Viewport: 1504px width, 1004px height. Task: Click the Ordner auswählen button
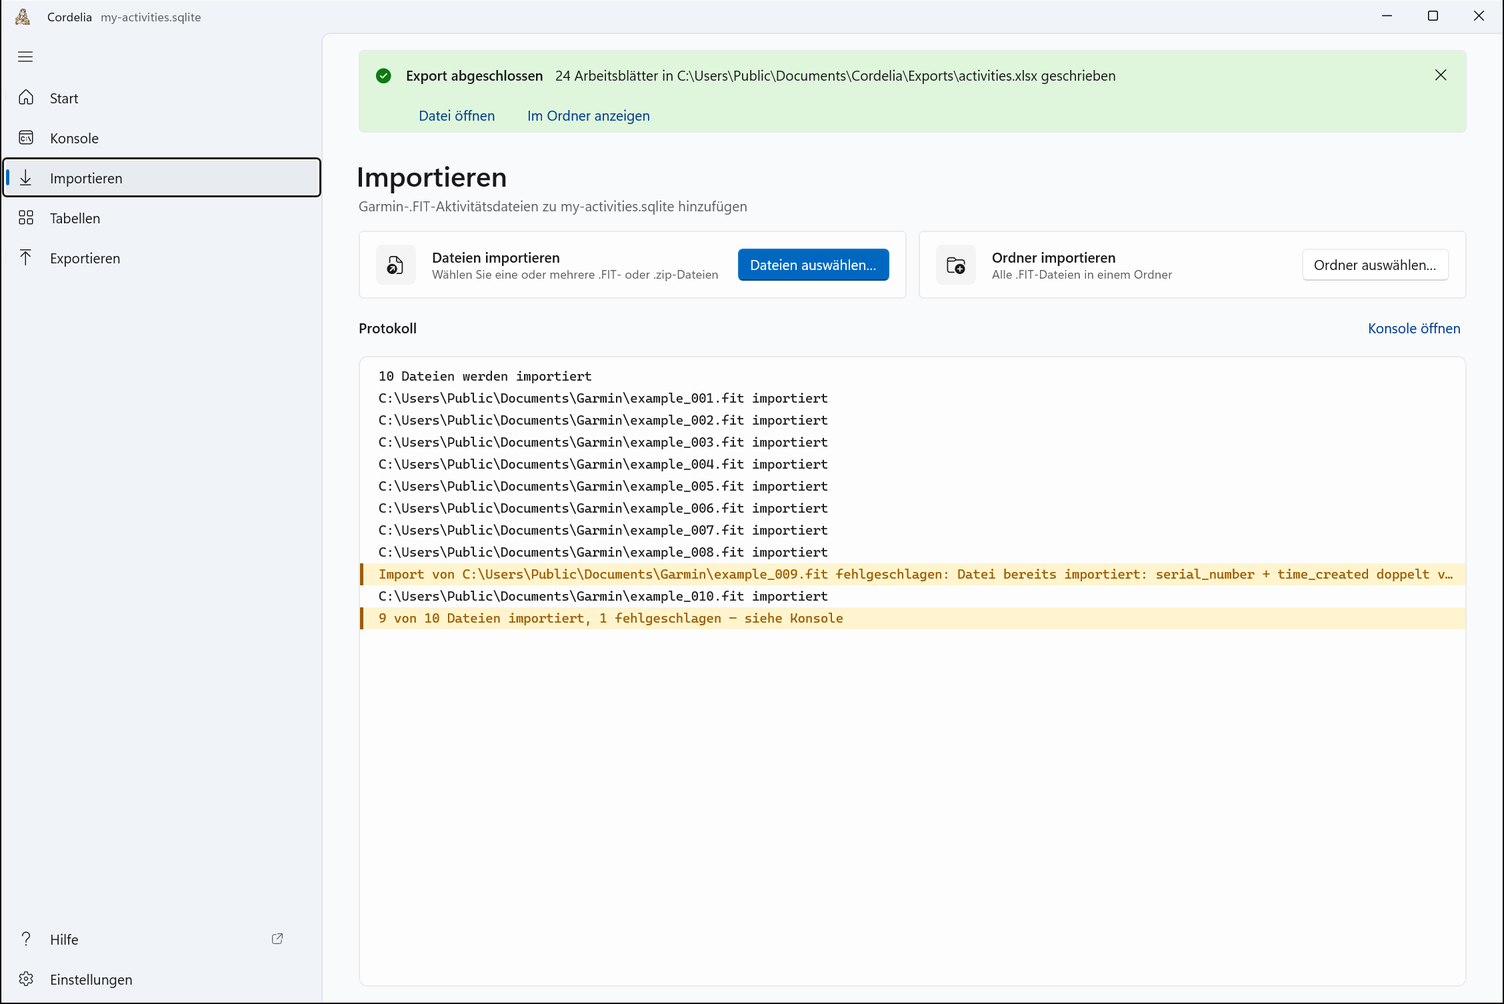[1375, 265]
